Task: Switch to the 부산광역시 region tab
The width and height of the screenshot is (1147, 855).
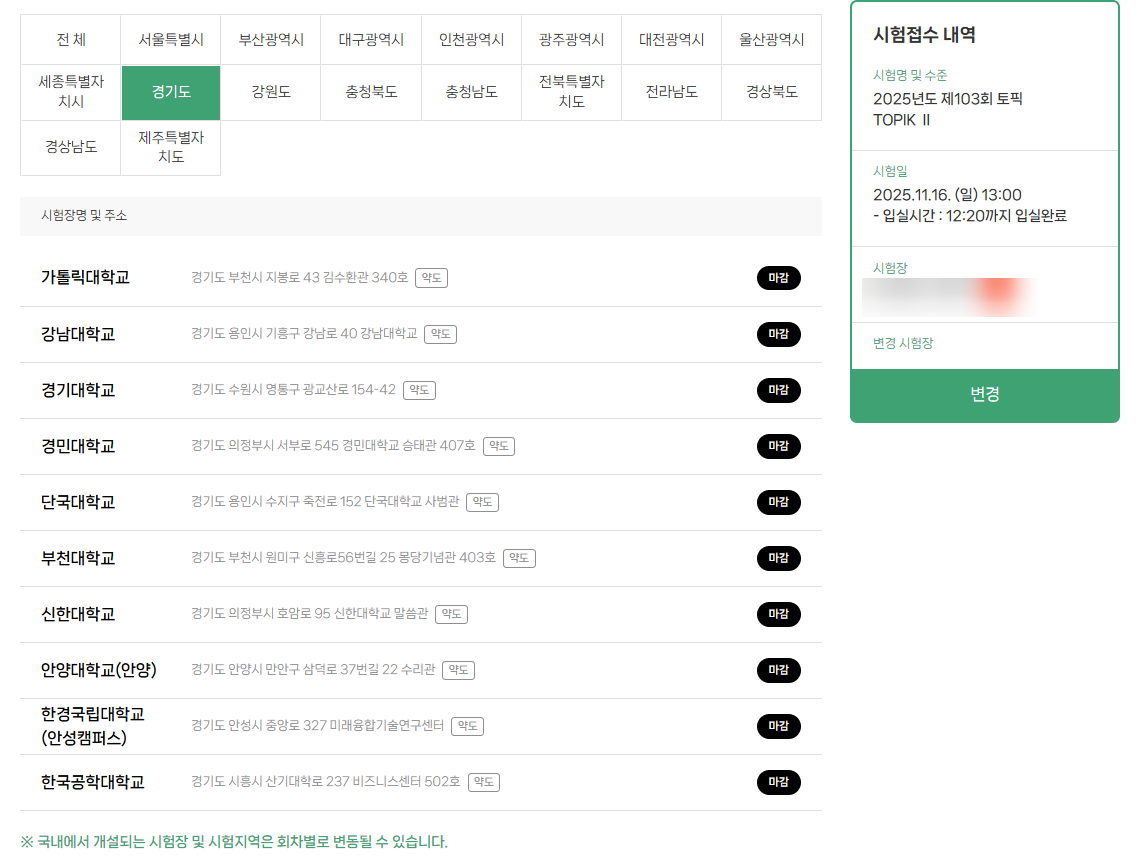Action: click(271, 40)
